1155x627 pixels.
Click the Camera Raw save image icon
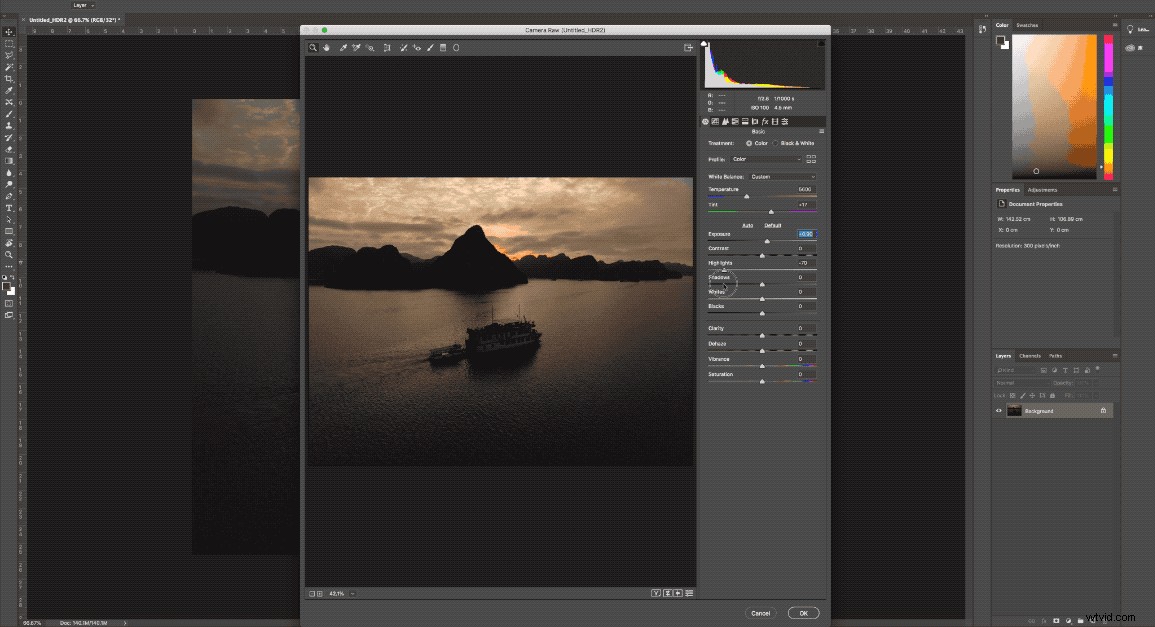click(x=688, y=47)
